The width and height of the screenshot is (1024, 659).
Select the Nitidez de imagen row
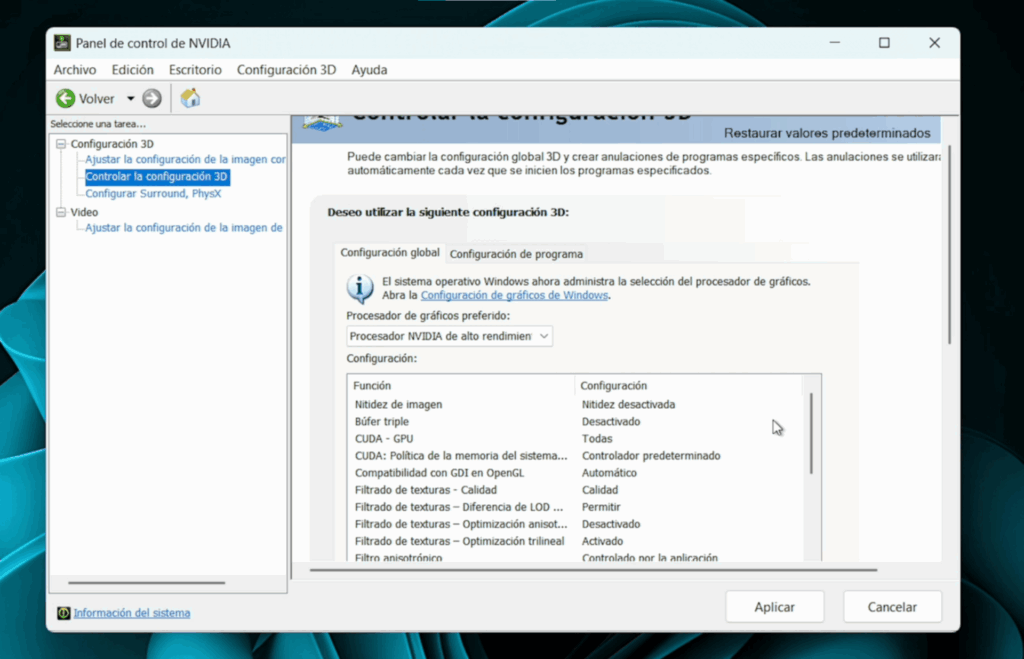(577, 404)
